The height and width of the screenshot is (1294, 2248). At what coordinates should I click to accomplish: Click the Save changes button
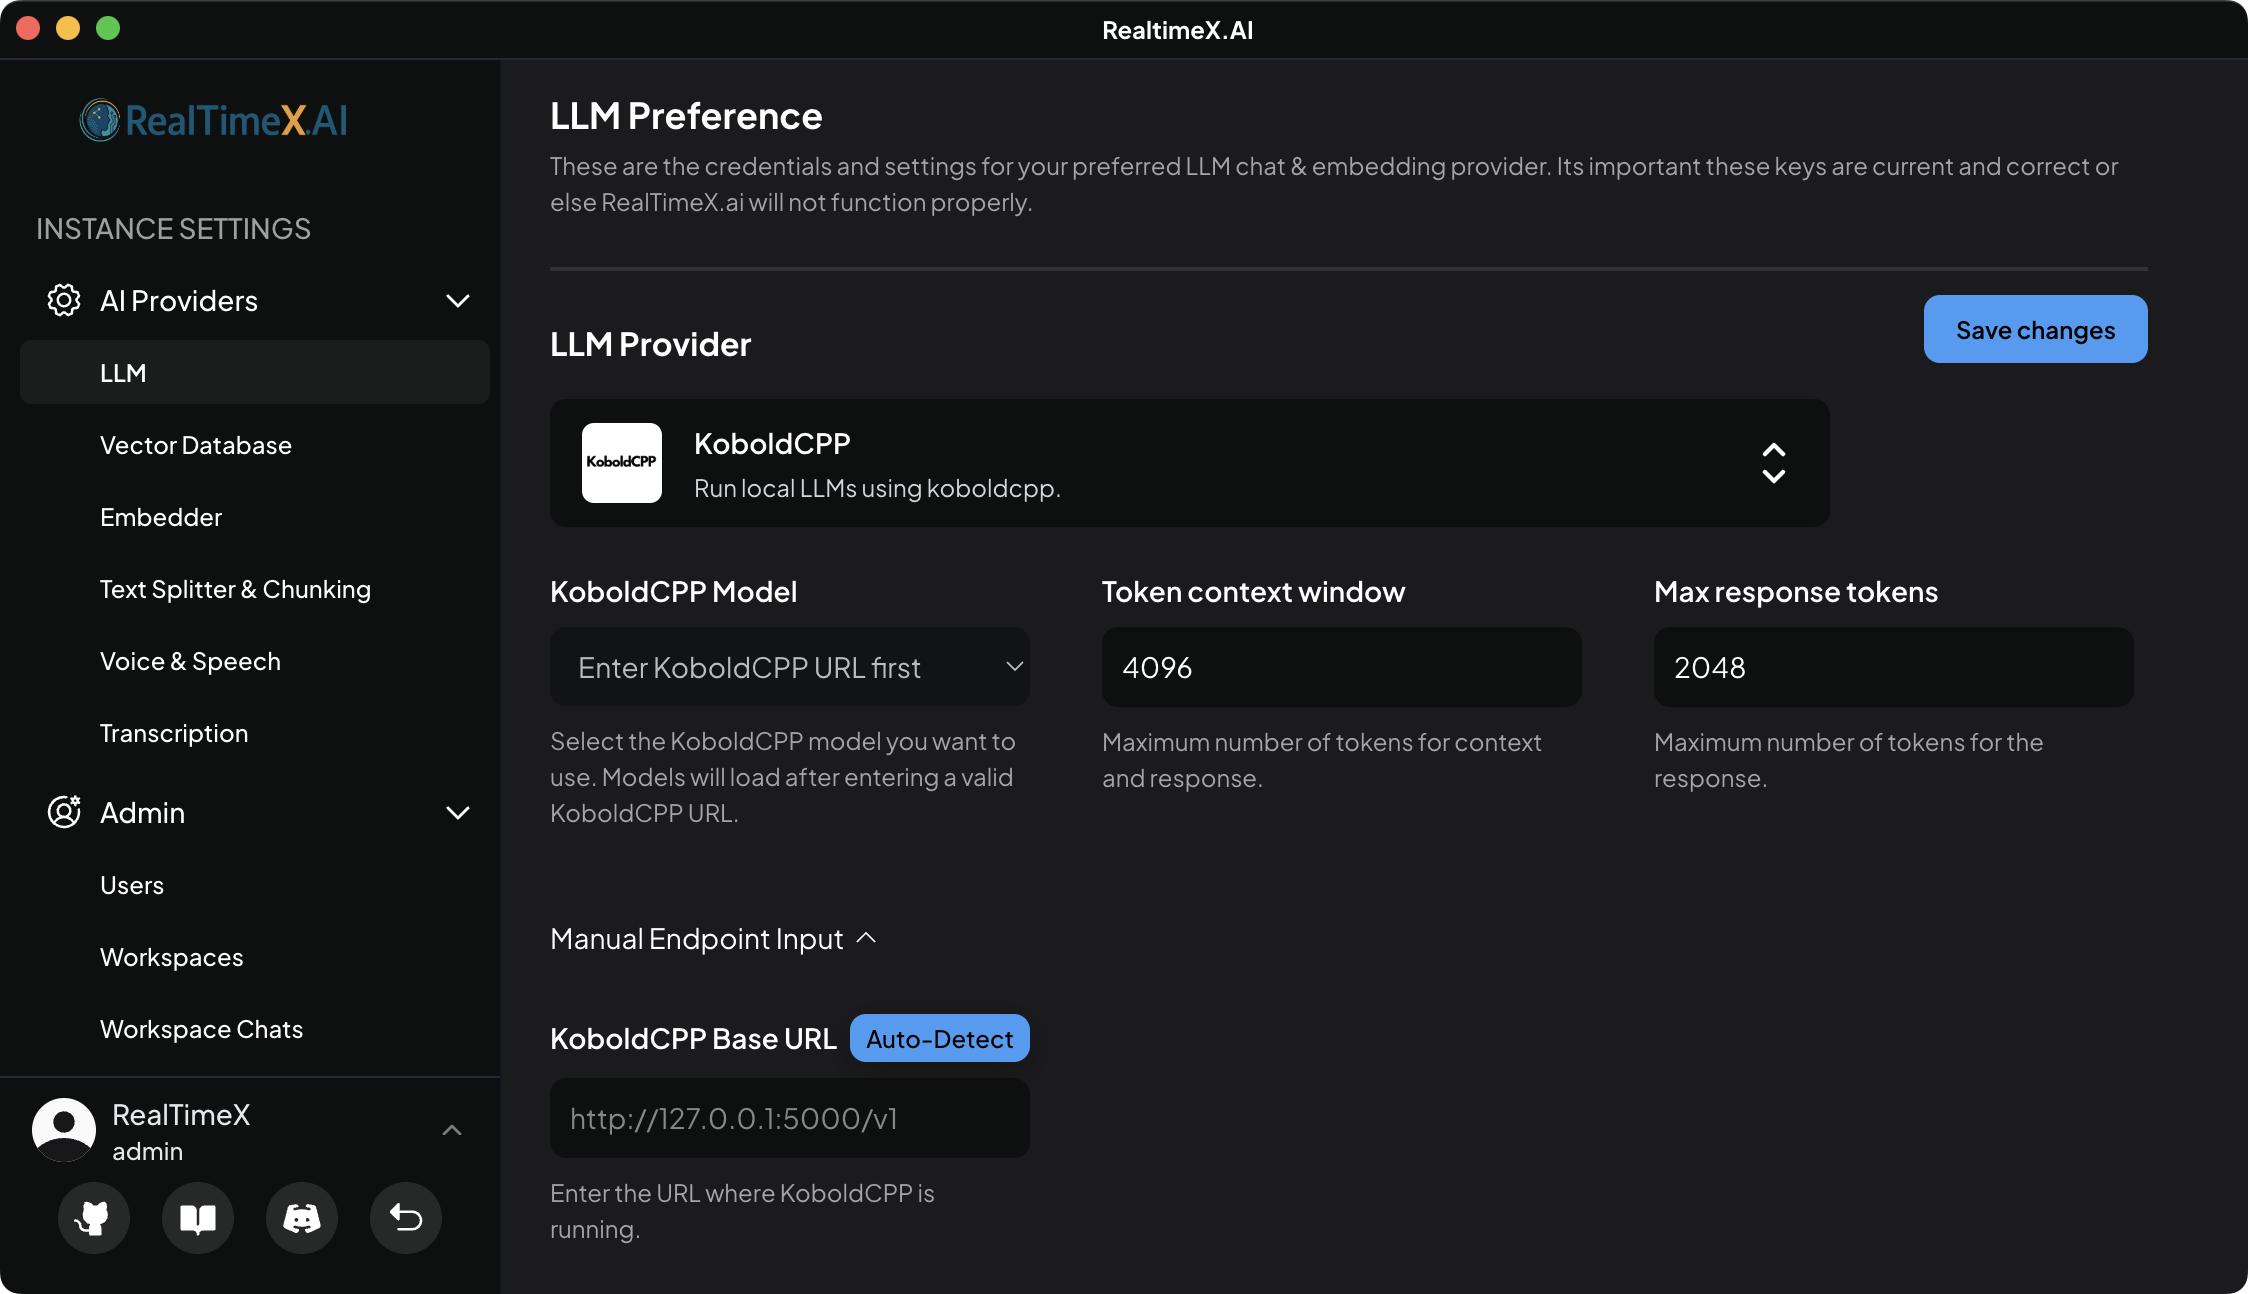click(2035, 329)
